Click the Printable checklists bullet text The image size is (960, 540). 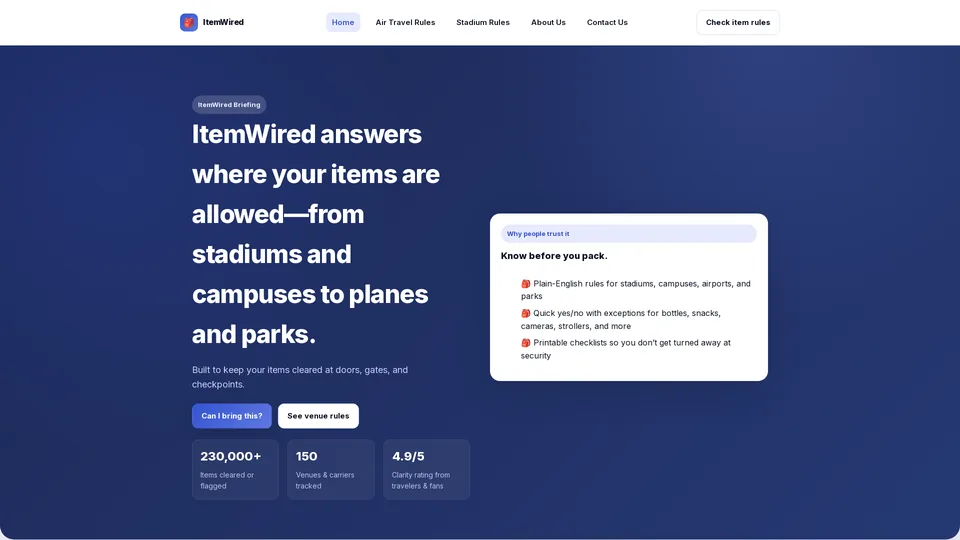626,349
